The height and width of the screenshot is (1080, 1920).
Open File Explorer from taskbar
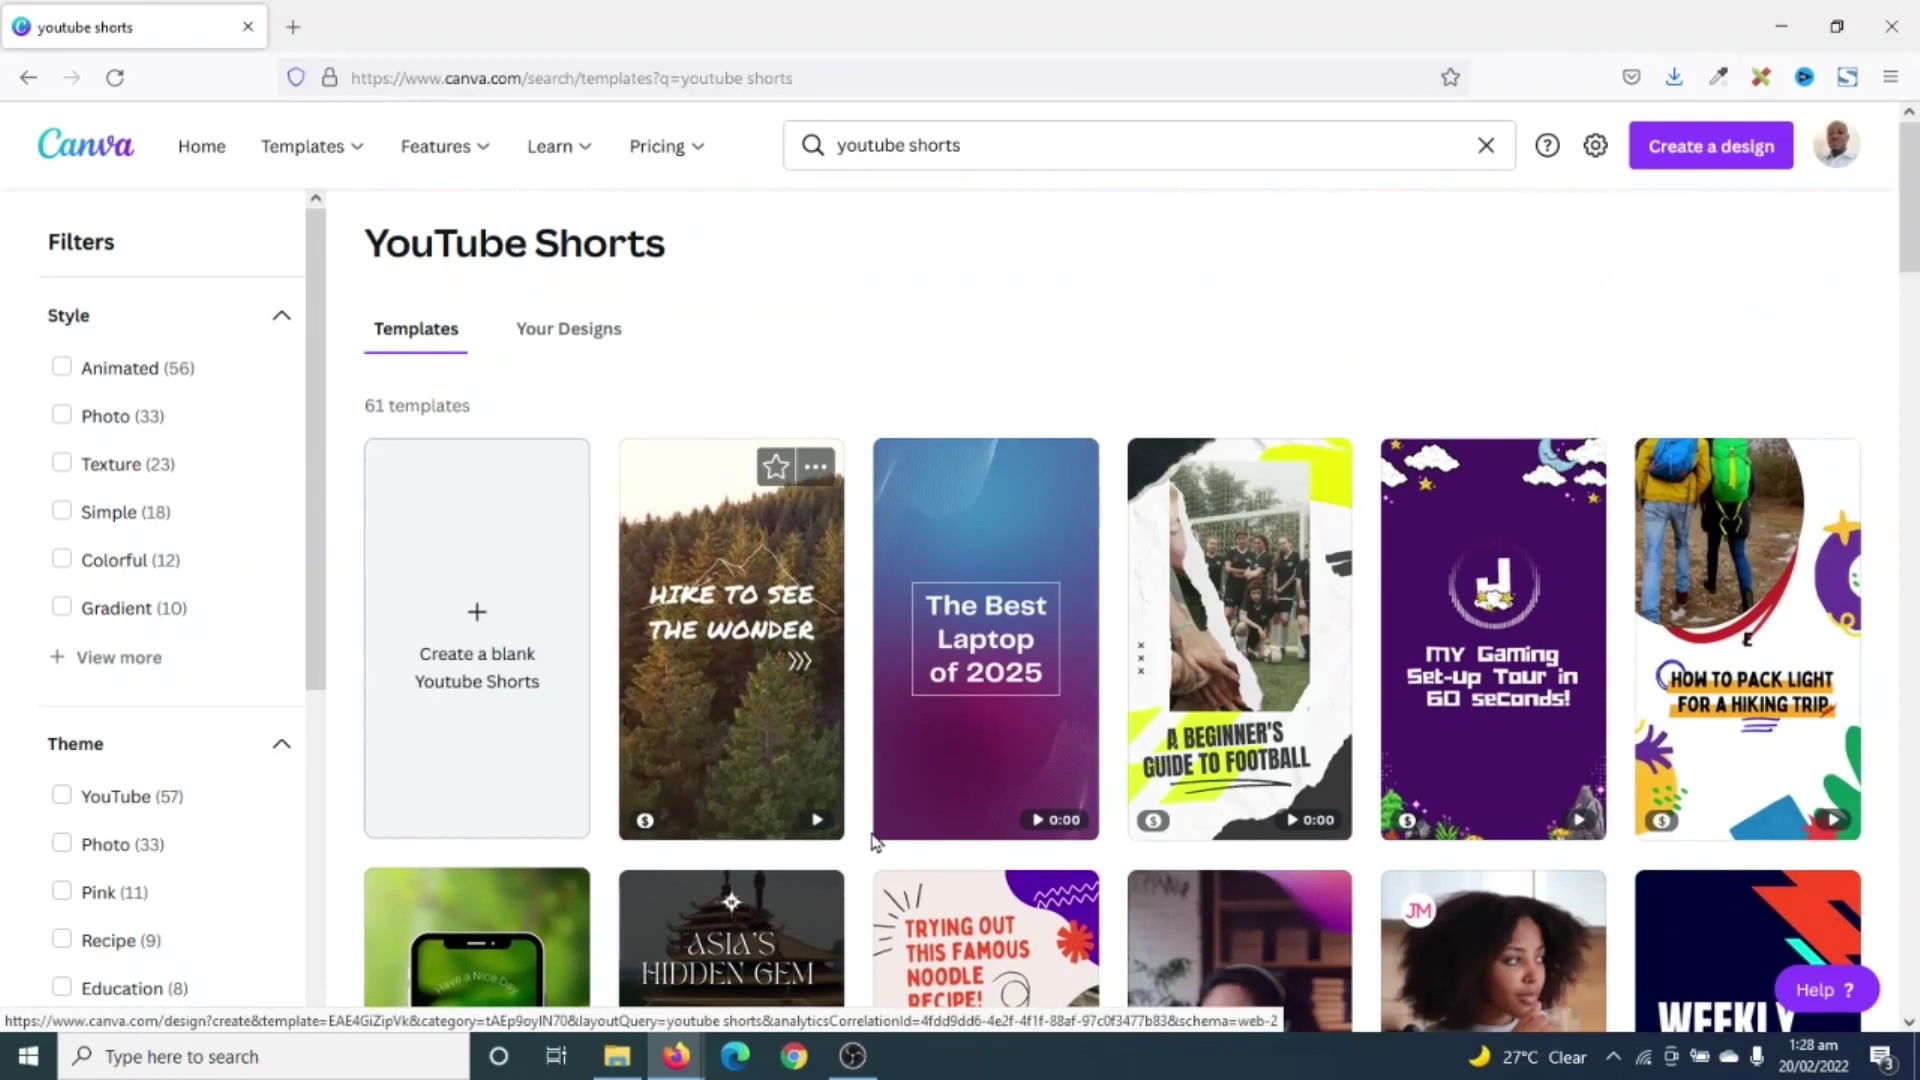click(x=617, y=1056)
